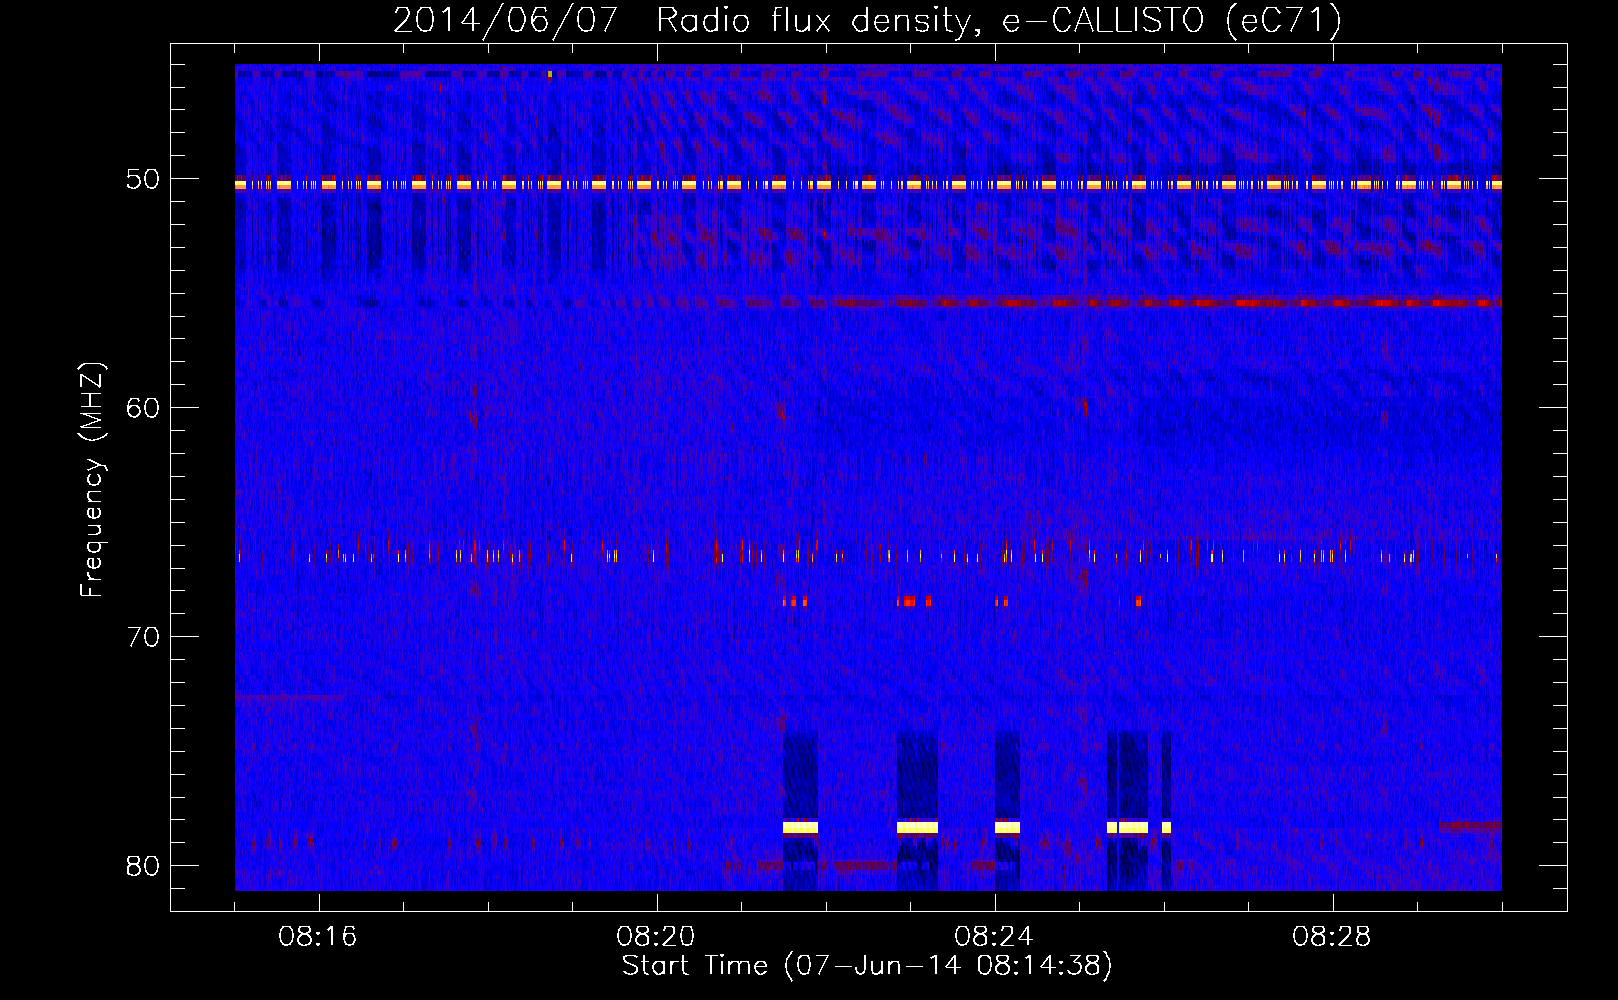Click the "Start Time (07-Jun-14 08:14:38)" label
The image size is (1618, 1000).
tap(867, 966)
